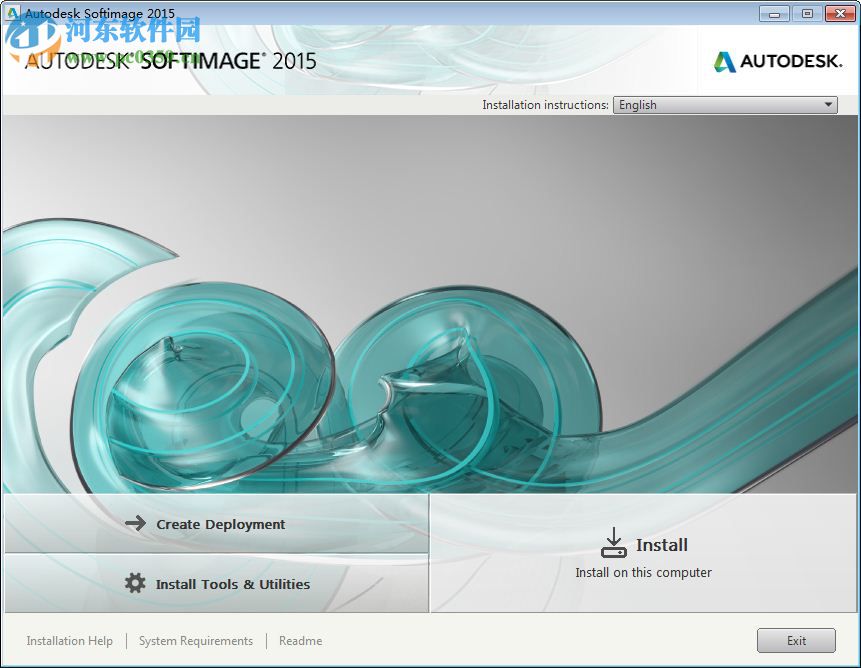The height and width of the screenshot is (668, 861).
Task: Select the Create Deployment option
Action: [x=222, y=523]
